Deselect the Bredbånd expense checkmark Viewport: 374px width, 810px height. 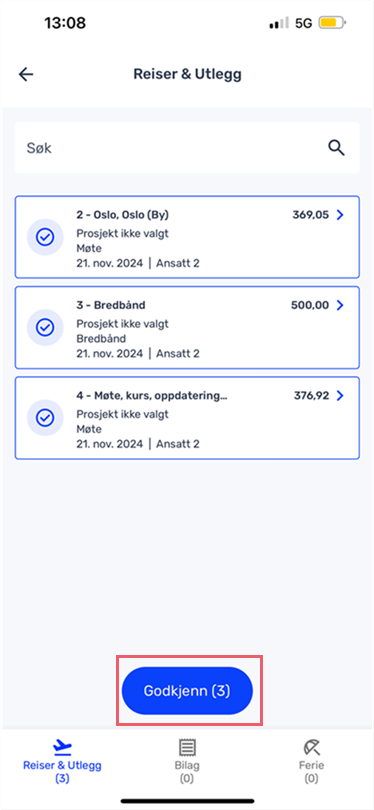click(x=45, y=327)
